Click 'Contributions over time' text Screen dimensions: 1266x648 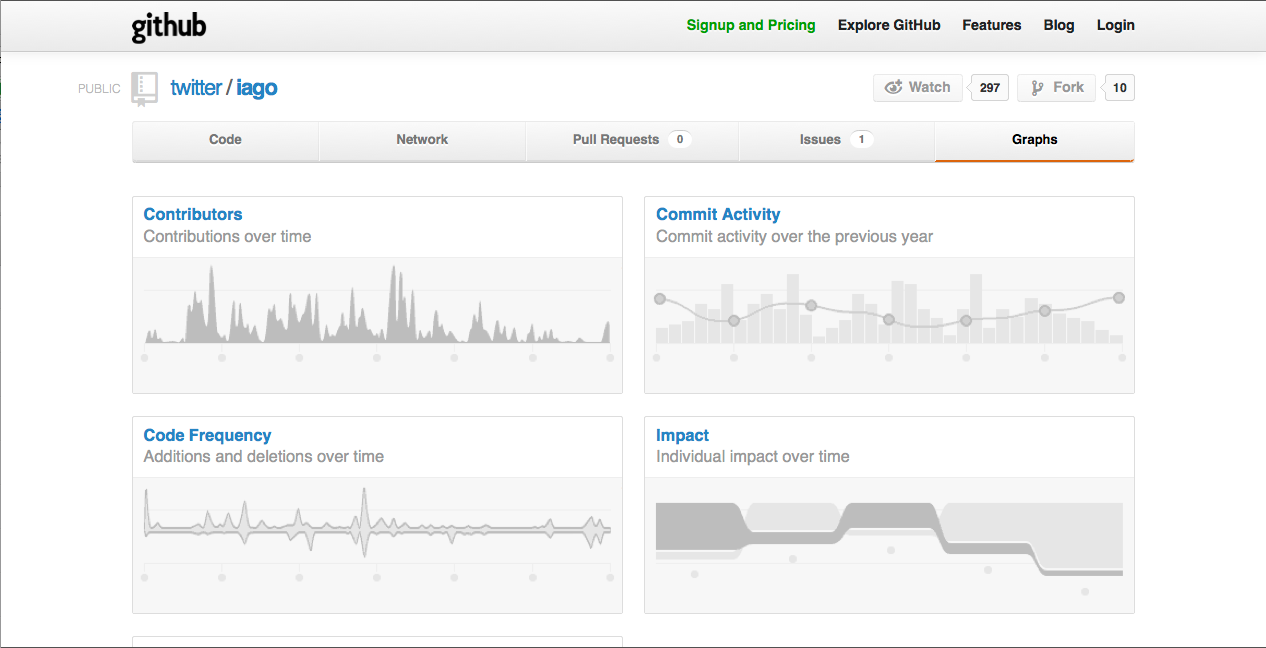(227, 237)
